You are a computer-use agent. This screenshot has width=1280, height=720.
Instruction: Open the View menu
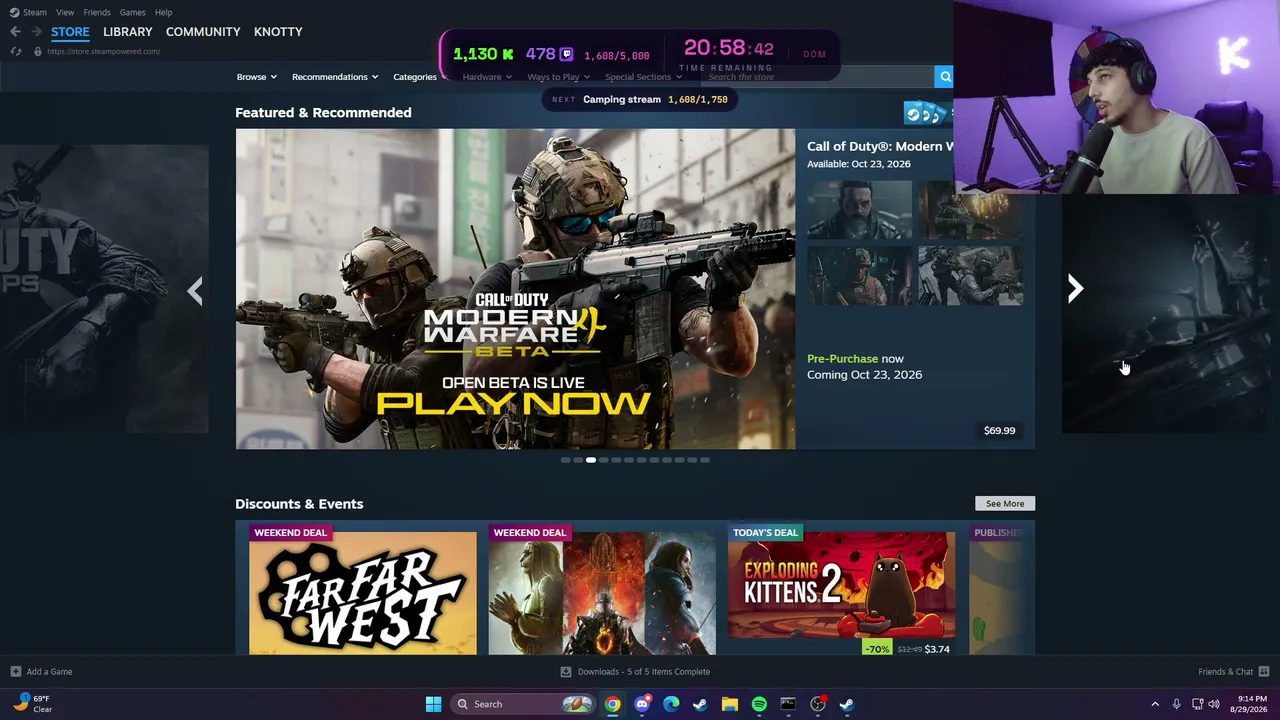[x=65, y=12]
